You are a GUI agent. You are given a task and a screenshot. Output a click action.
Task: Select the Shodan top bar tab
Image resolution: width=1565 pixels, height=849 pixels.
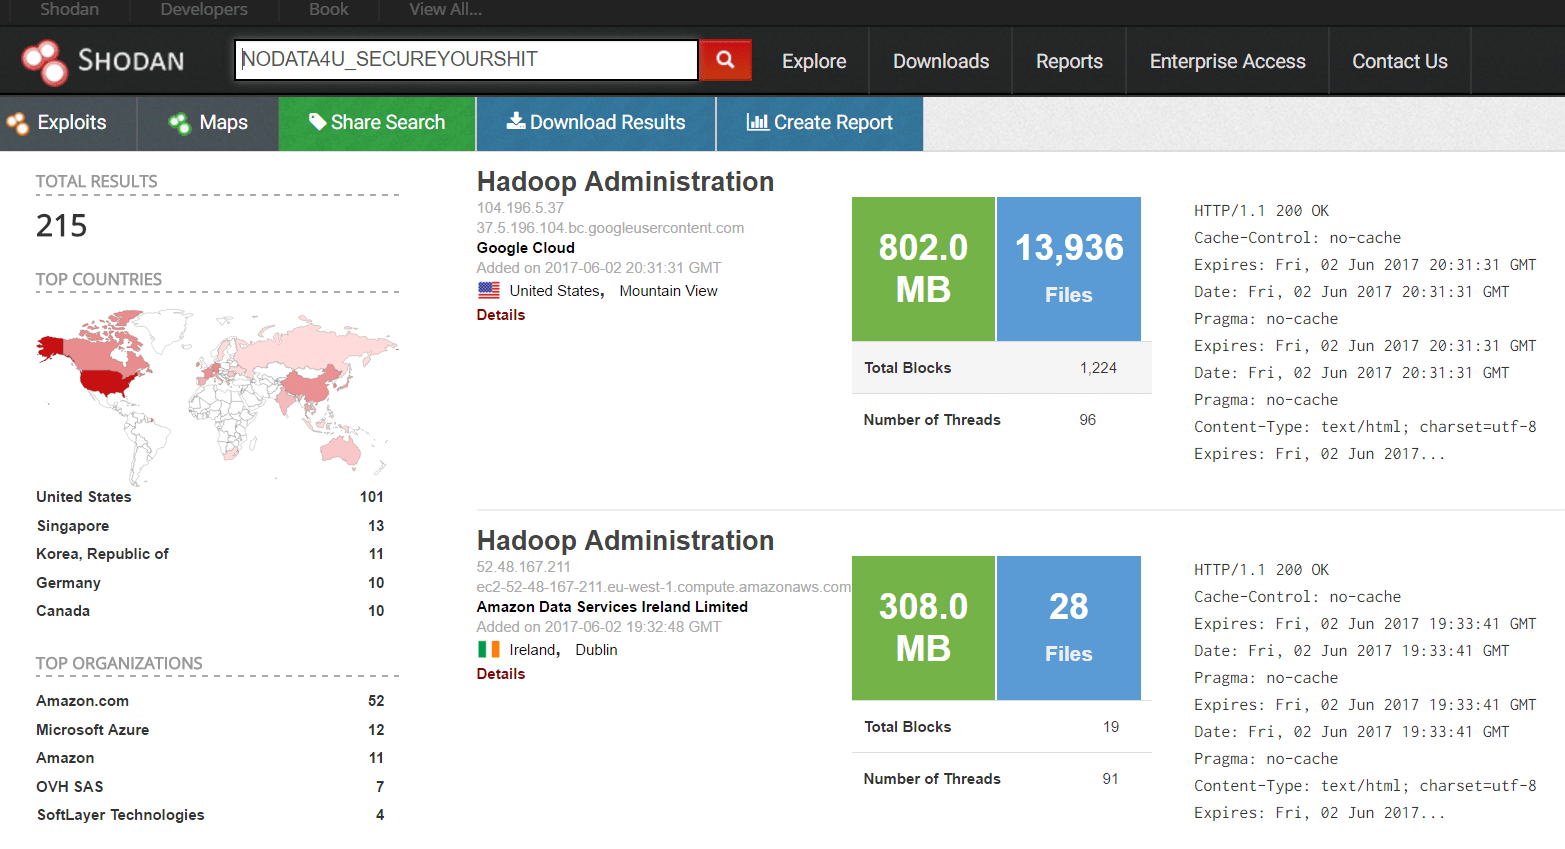point(69,9)
